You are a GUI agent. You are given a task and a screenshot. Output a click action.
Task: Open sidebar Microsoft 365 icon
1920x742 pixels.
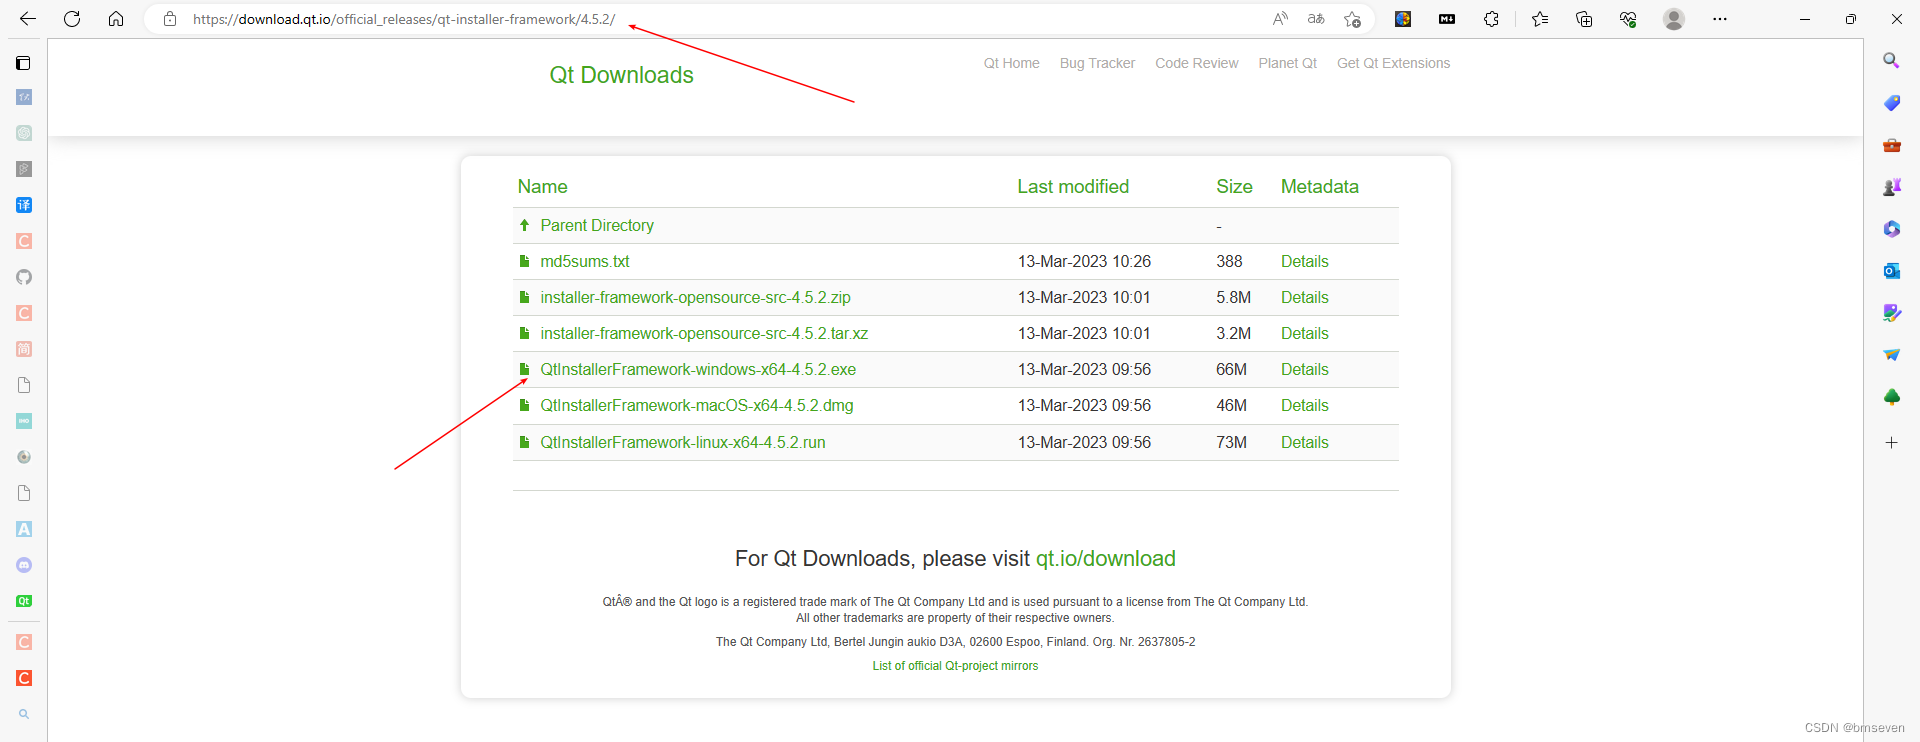tap(1891, 229)
